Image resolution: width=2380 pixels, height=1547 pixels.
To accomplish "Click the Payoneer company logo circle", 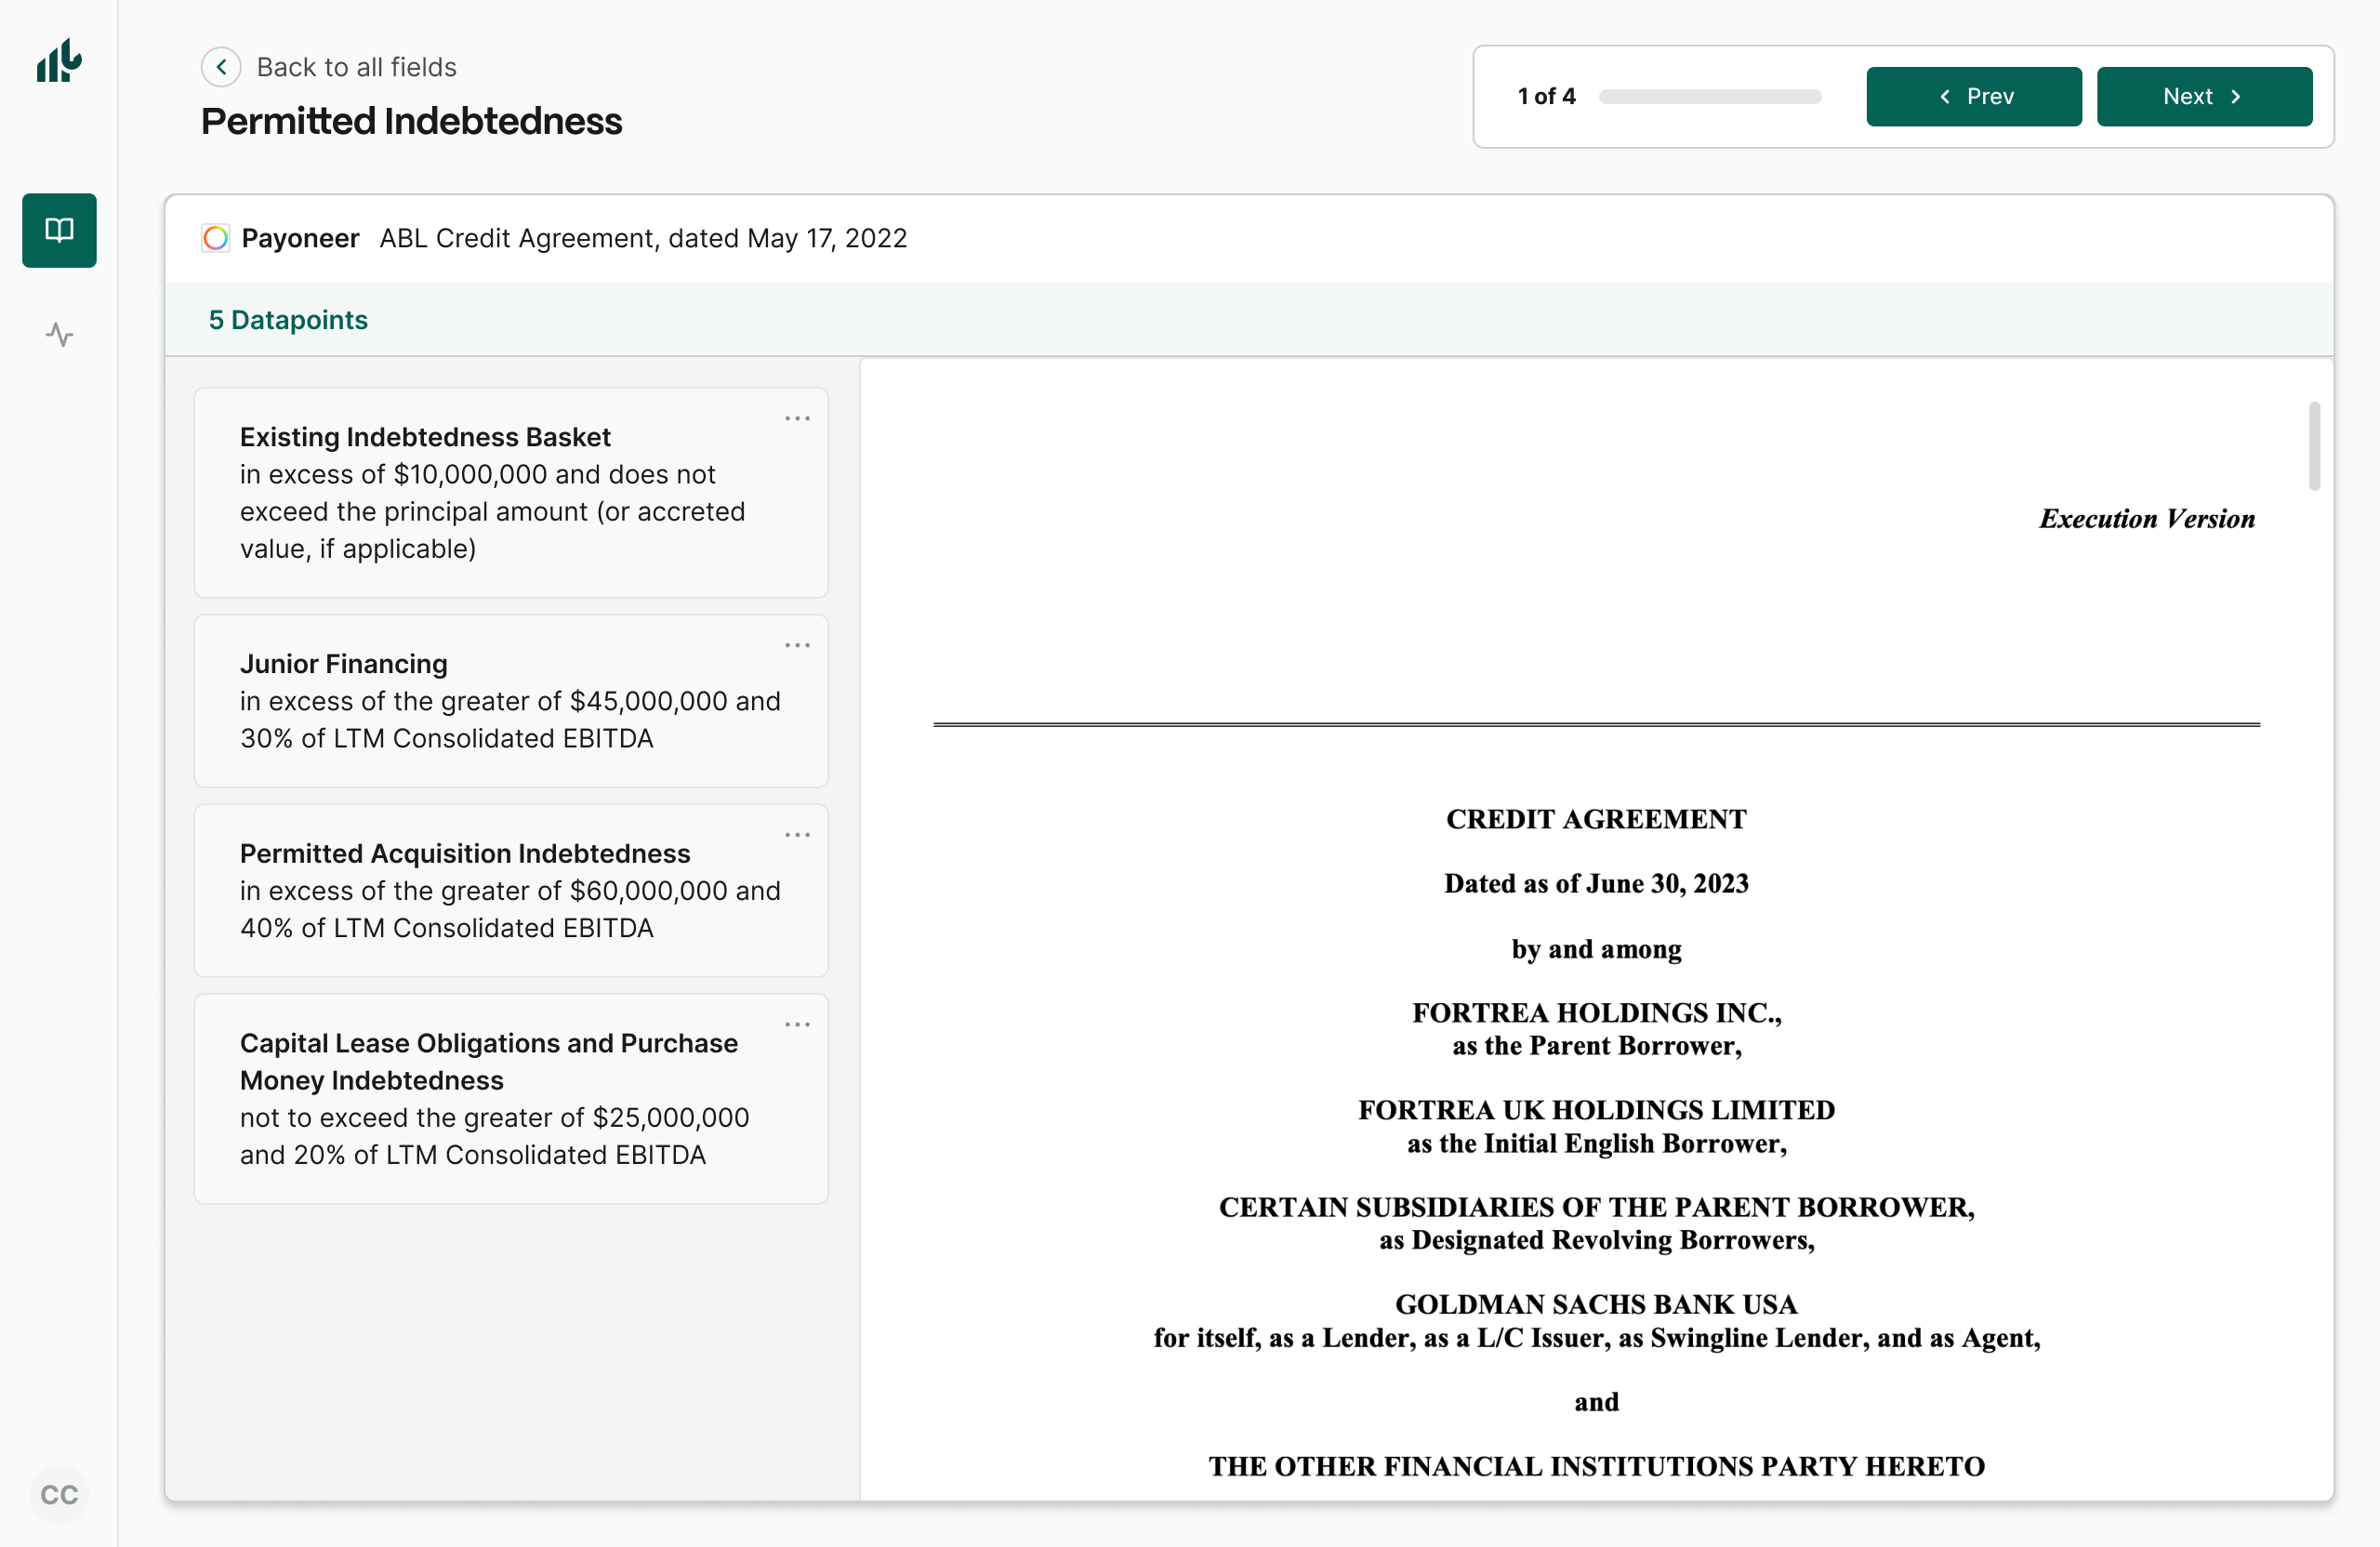I will [216, 238].
